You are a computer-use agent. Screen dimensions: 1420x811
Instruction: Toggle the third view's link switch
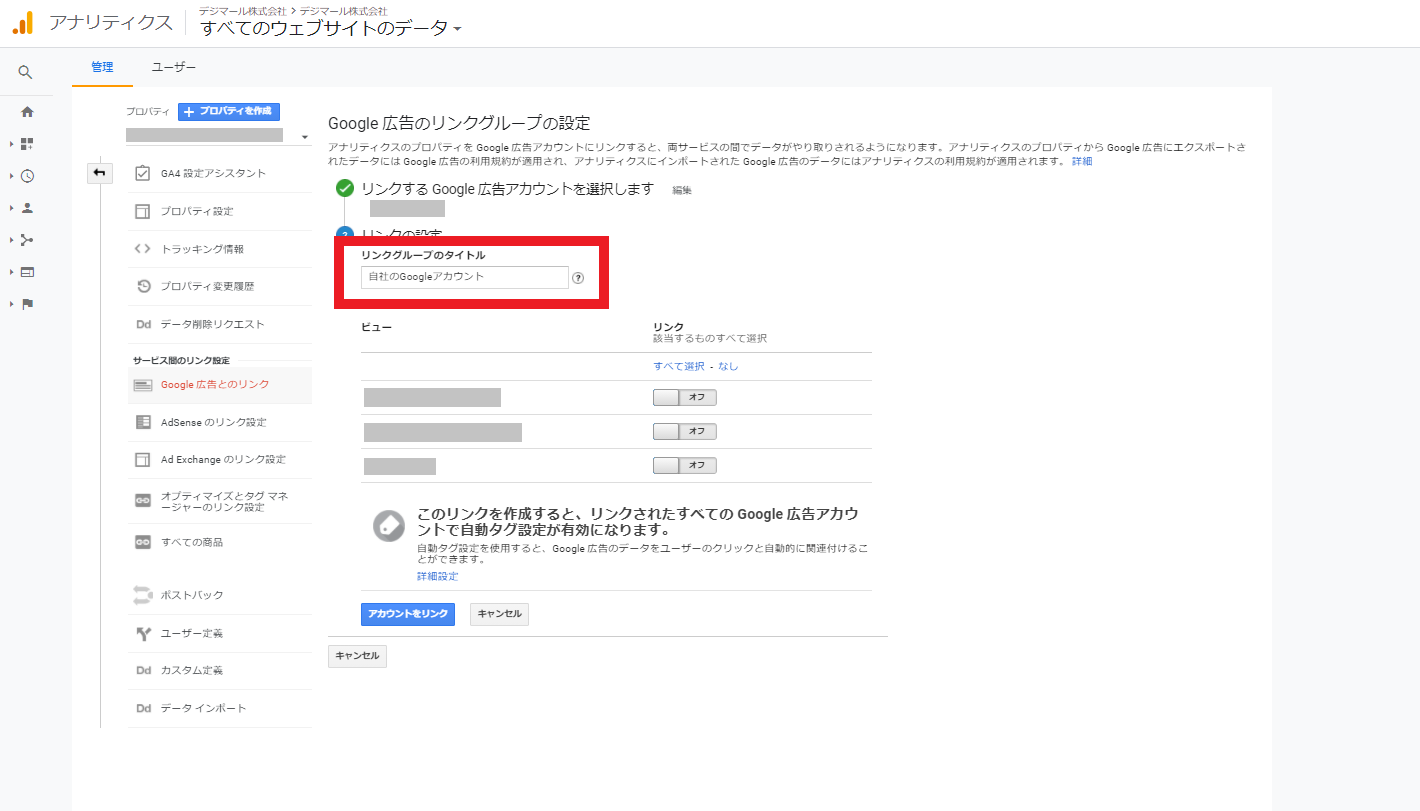point(685,465)
